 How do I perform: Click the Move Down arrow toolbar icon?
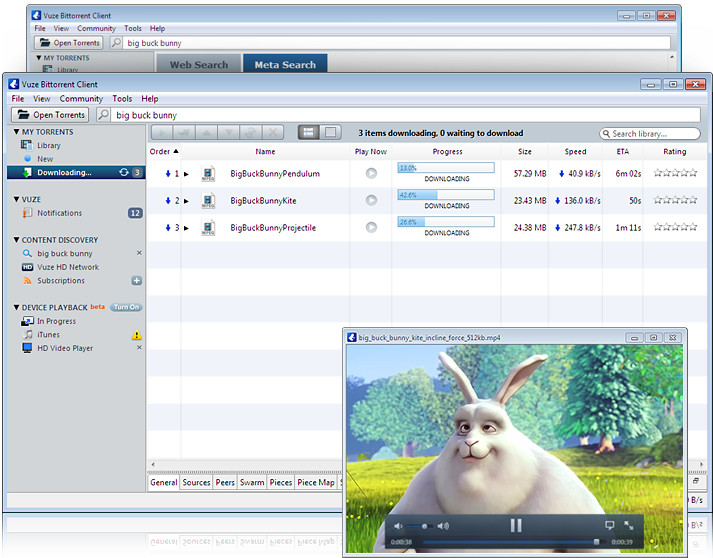tap(229, 133)
